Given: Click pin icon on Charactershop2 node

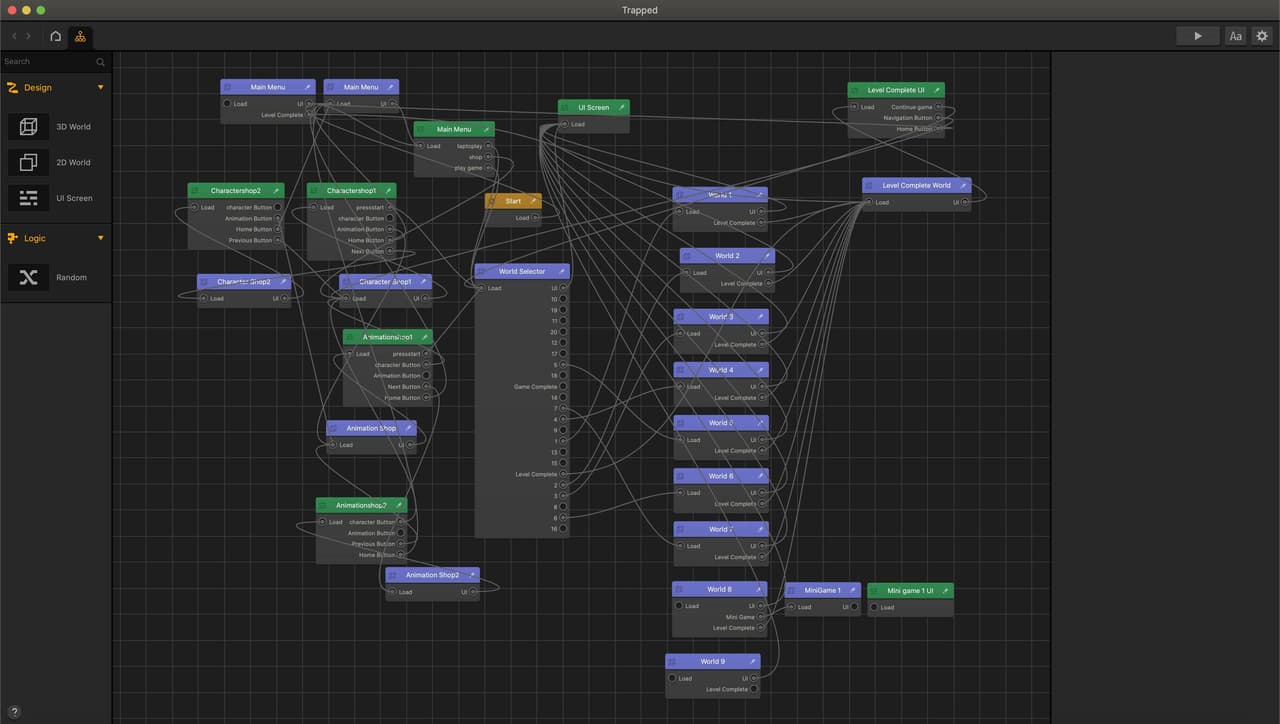Looking at the screenshot, I should pyautogui.click(x=277, y=190).
